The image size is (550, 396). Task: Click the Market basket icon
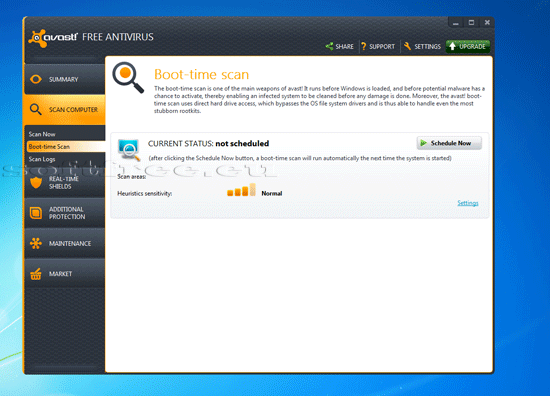(x=36, y=274)
